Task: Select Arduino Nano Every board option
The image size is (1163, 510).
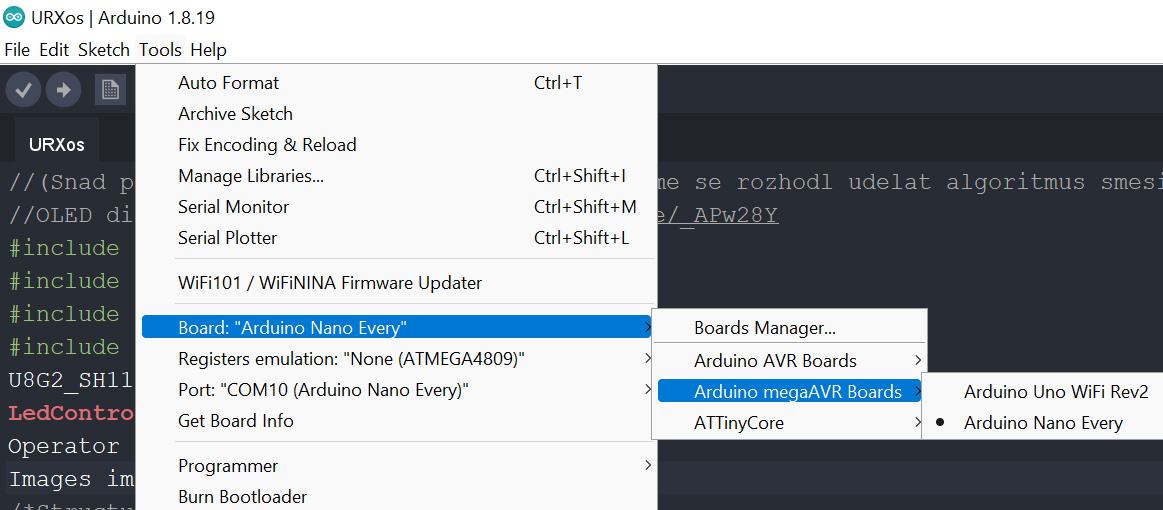Action: (x=1042, y=423)
